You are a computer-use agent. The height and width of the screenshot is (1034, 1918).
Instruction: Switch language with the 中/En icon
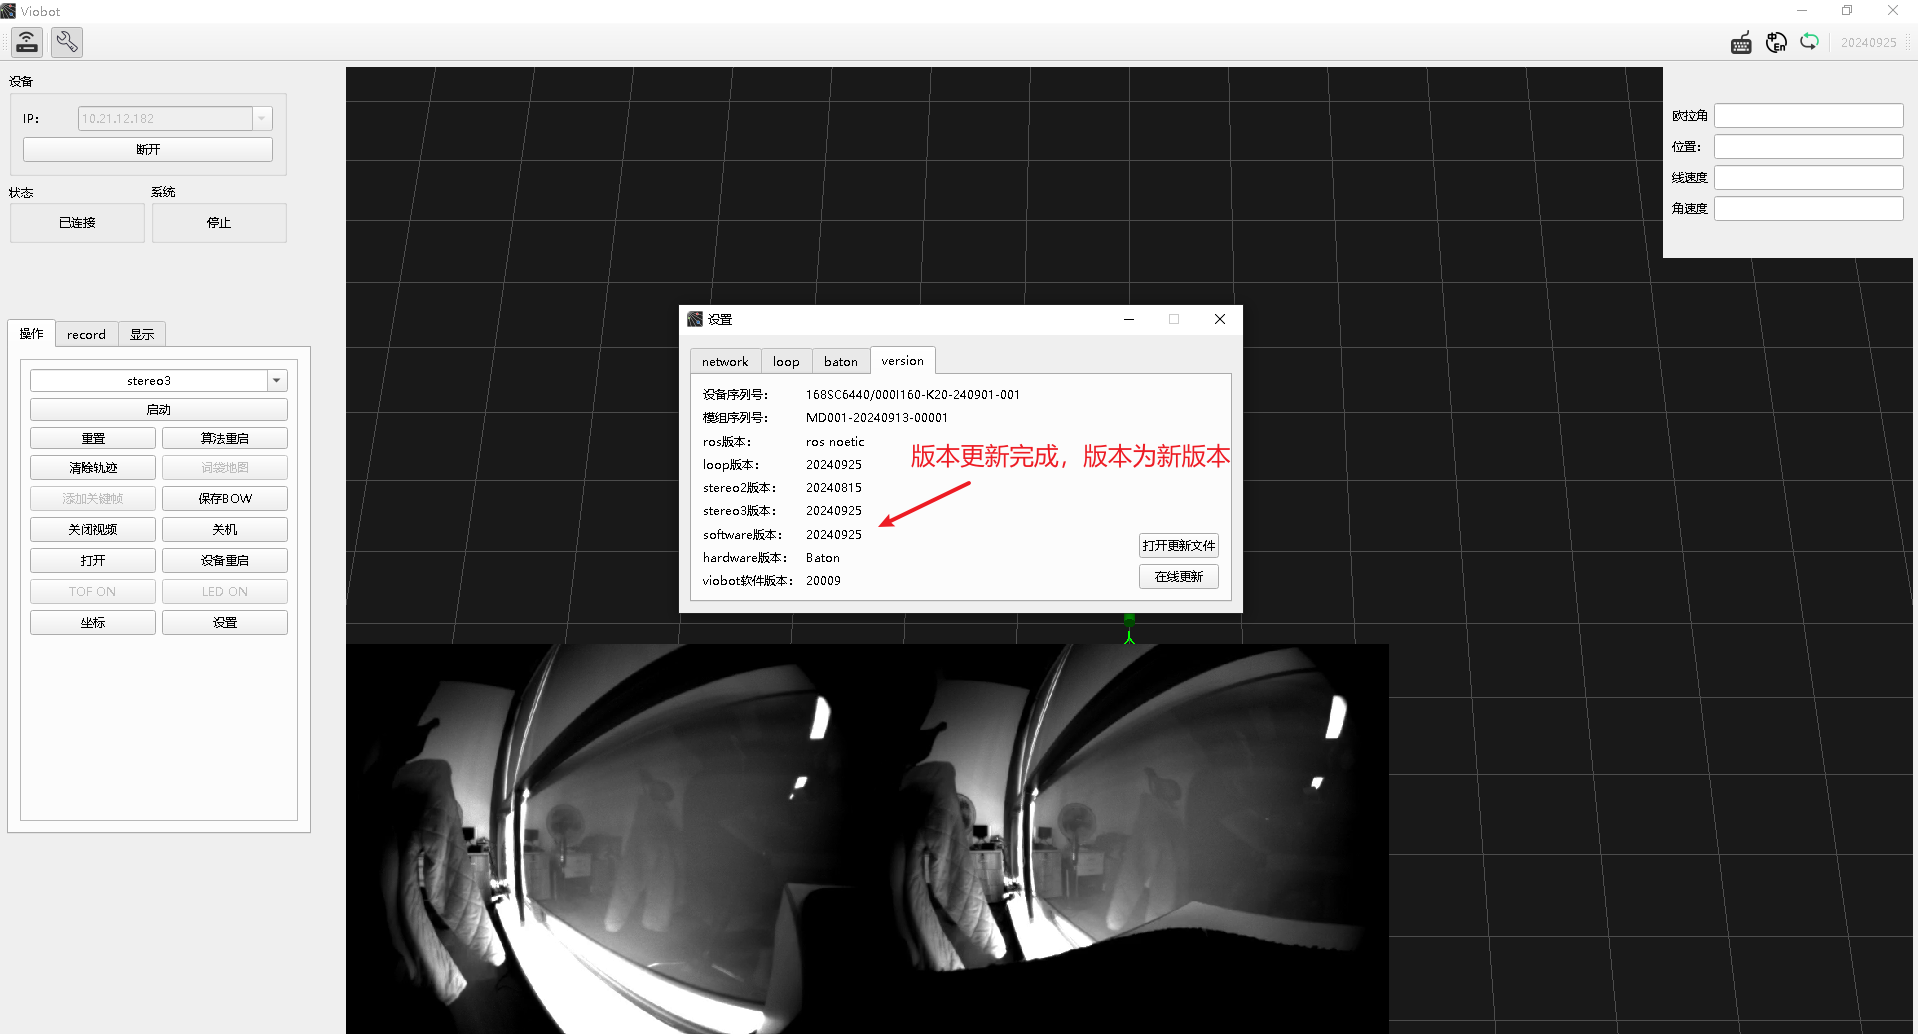click(x=1776, y=43)
